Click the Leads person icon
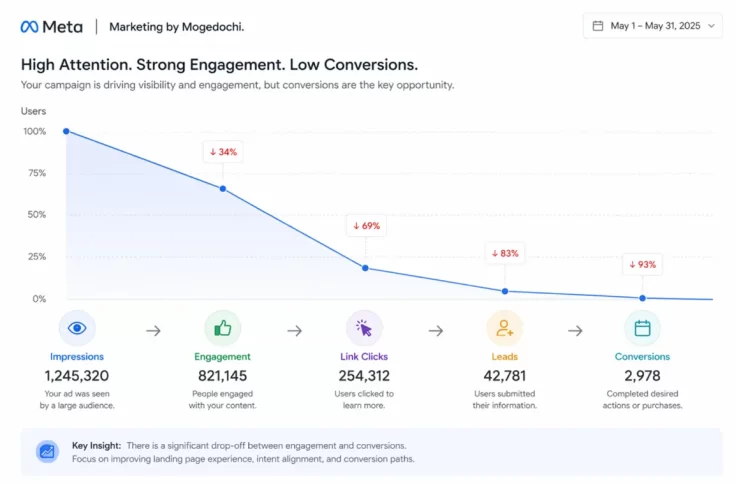The image size is (741, 486). point(504,328)
